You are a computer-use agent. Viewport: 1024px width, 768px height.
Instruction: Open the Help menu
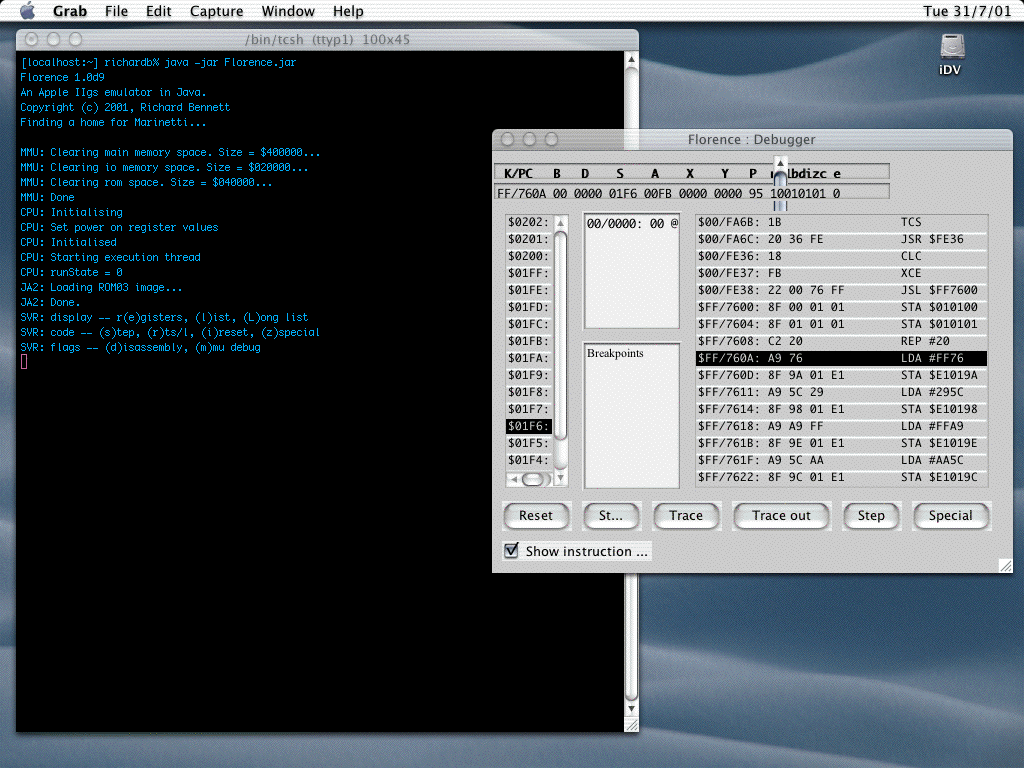[x=348, y=11]
